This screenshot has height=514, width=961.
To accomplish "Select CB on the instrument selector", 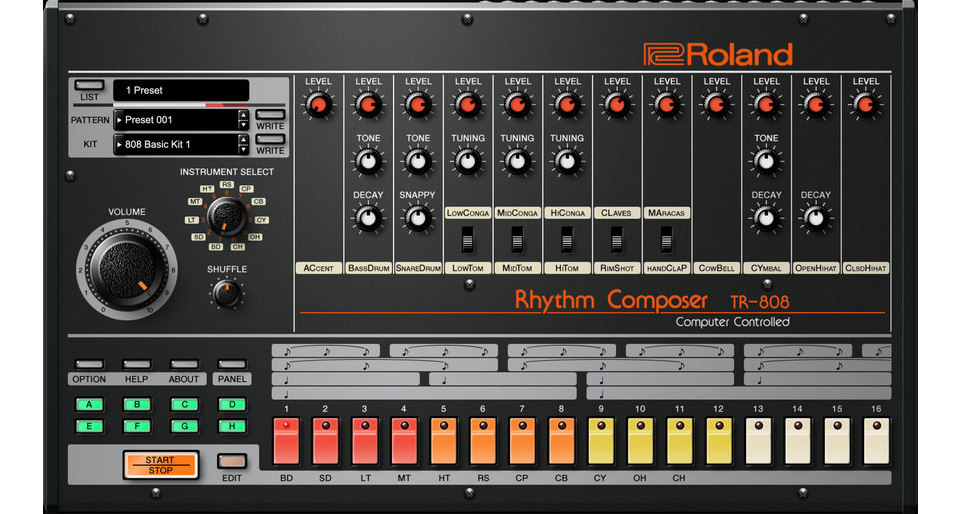I will click(x=259, y=201).
